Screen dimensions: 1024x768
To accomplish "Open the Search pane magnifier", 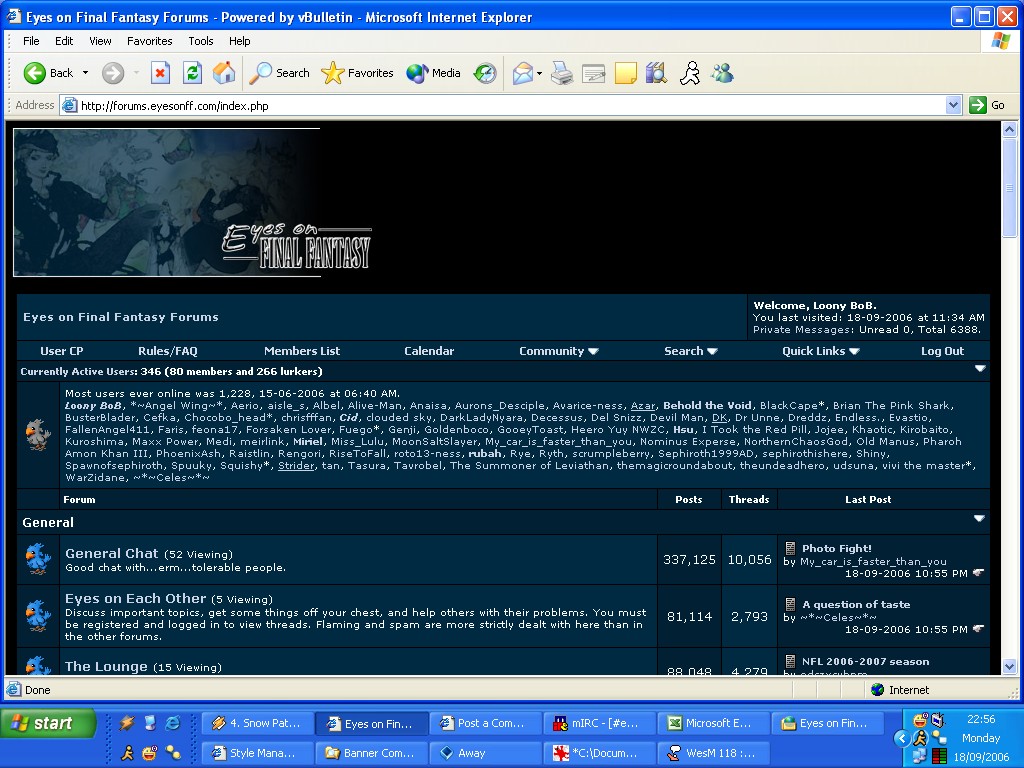I will tap(280, 73).
